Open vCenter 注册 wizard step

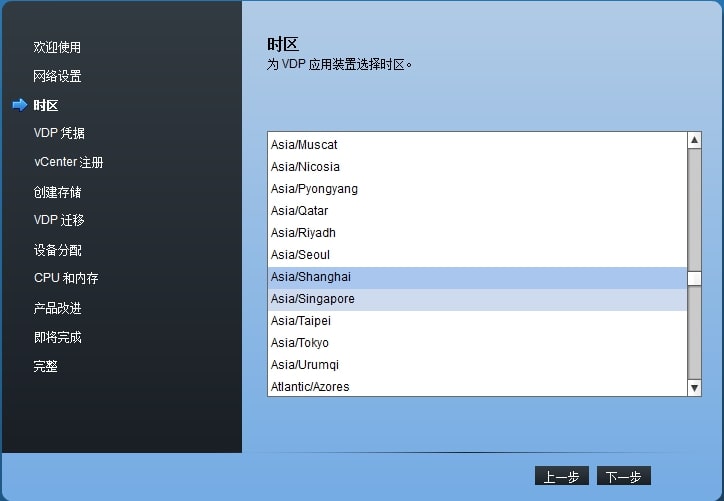pos(68,162)
